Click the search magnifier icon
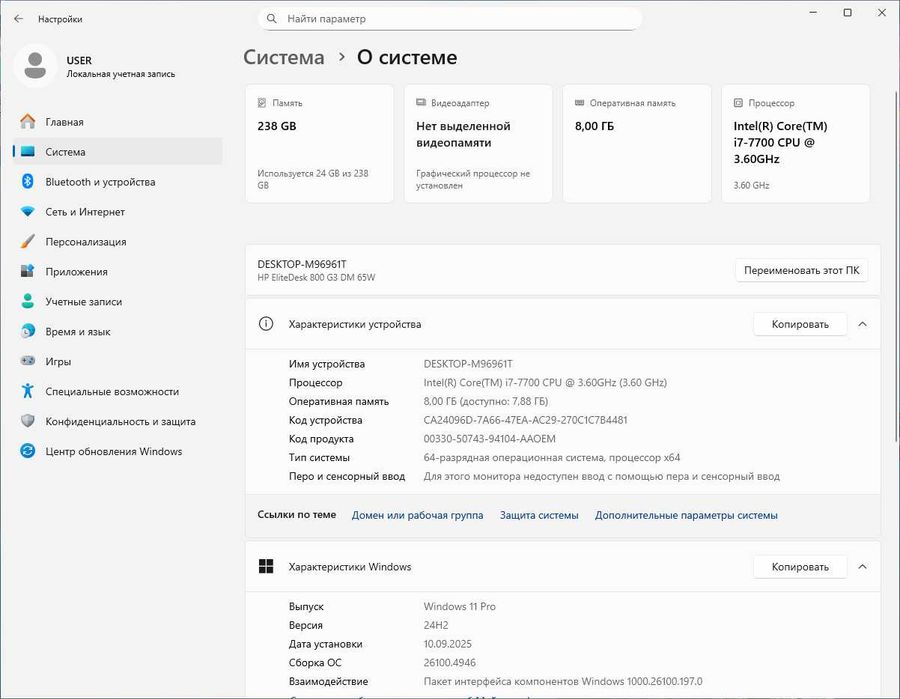This screenshot has height=699, width=900. 272,19
